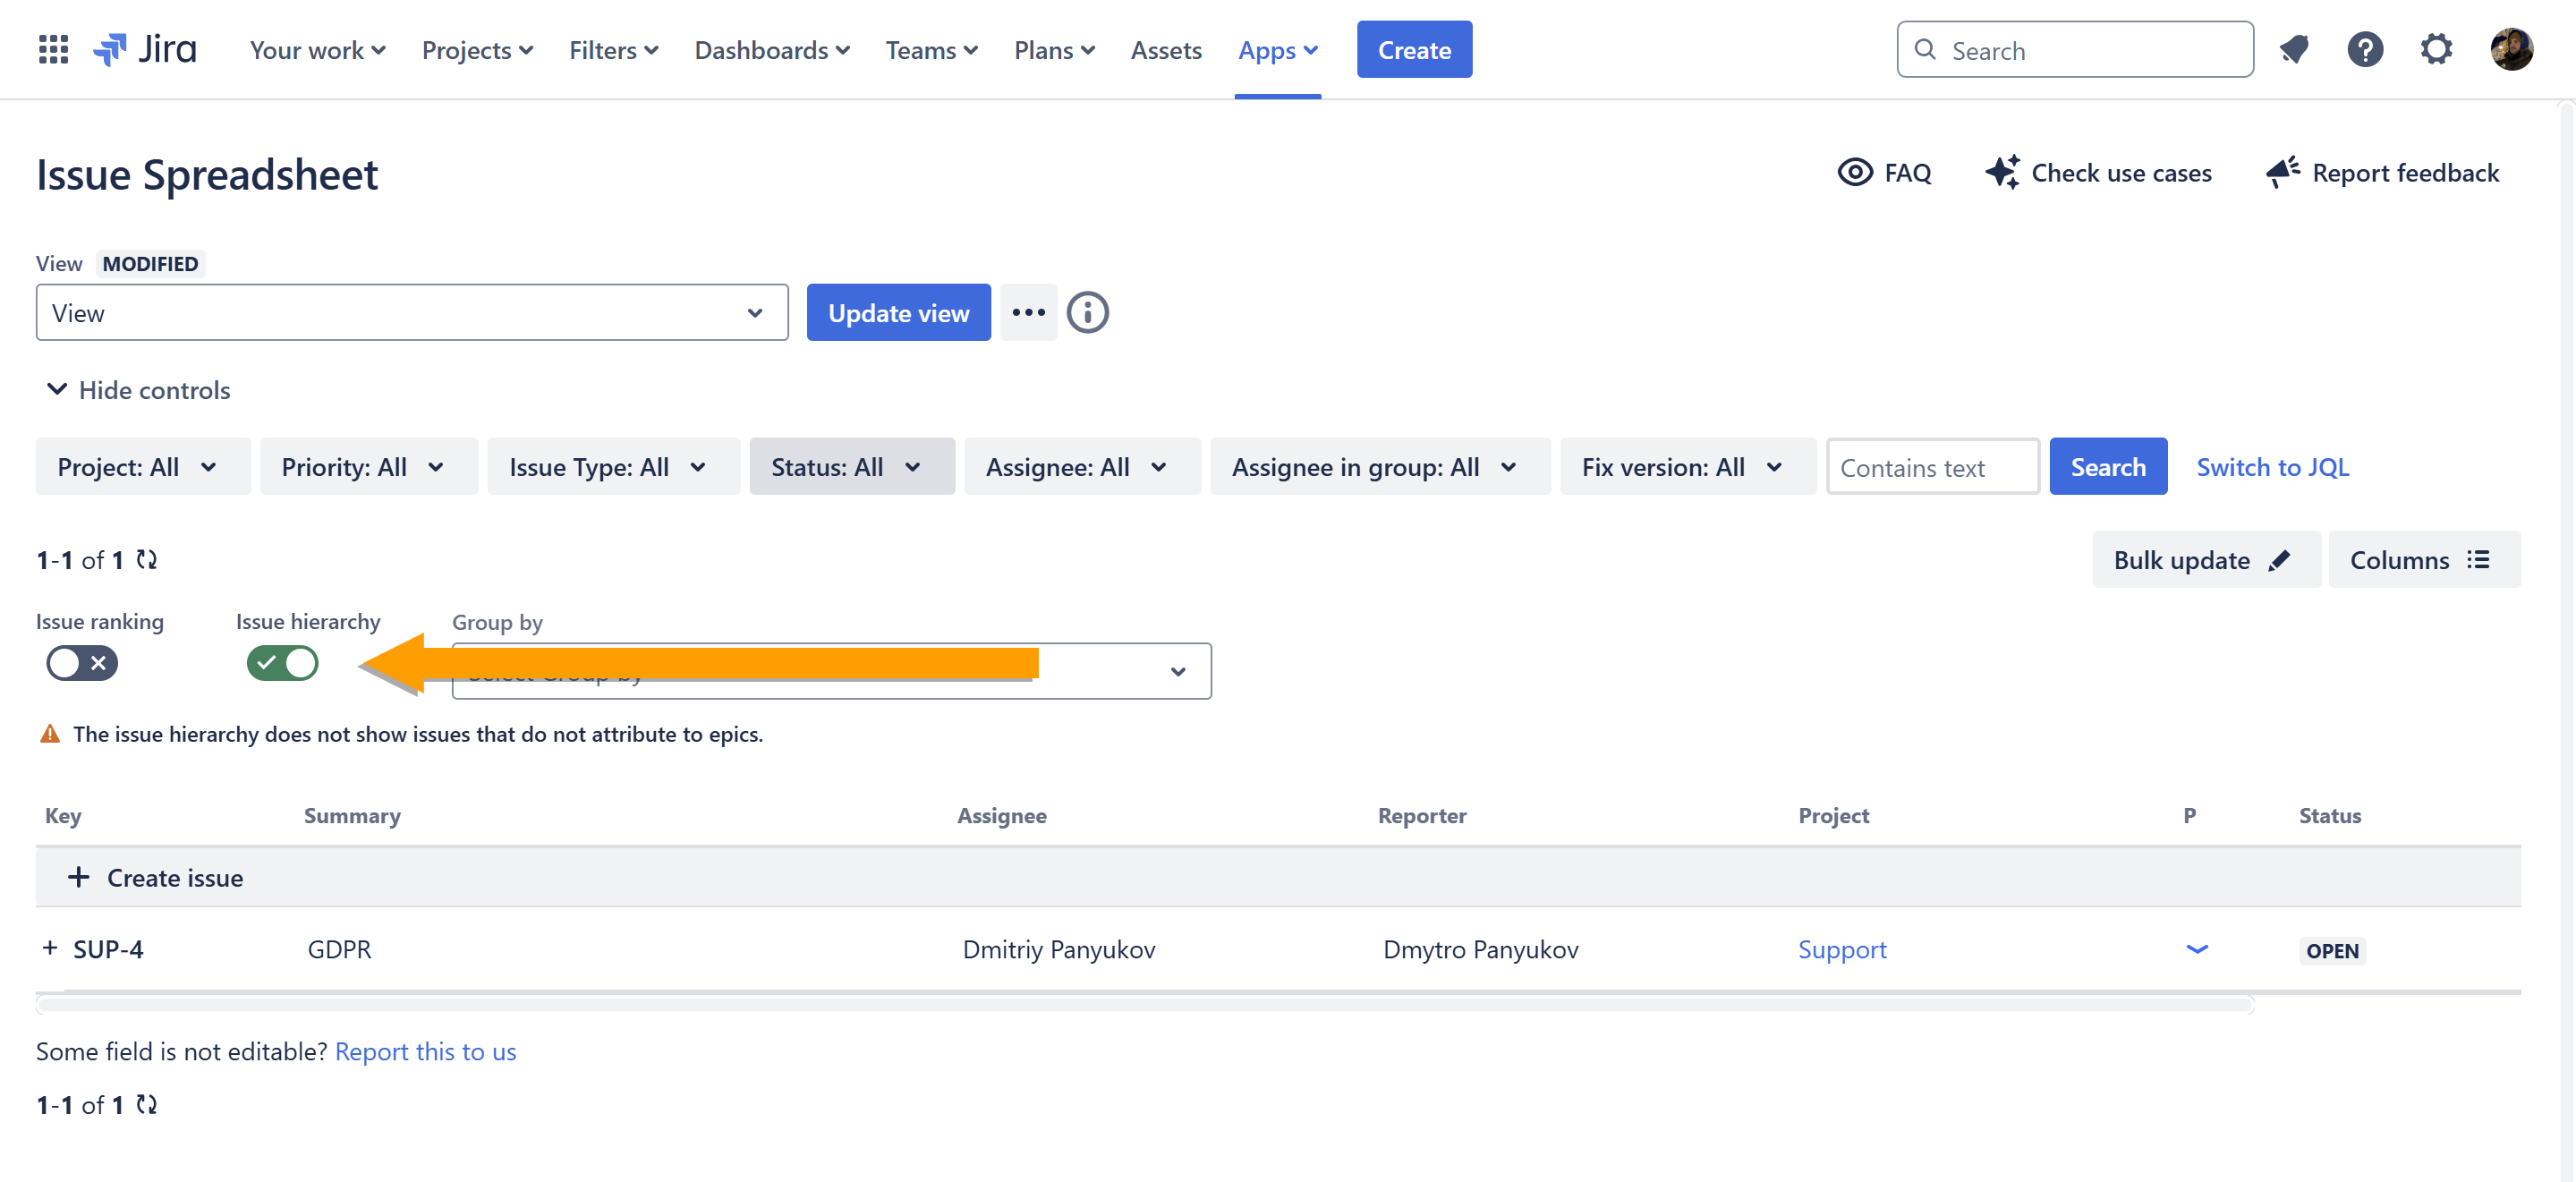Open the Filters menu

613,50
